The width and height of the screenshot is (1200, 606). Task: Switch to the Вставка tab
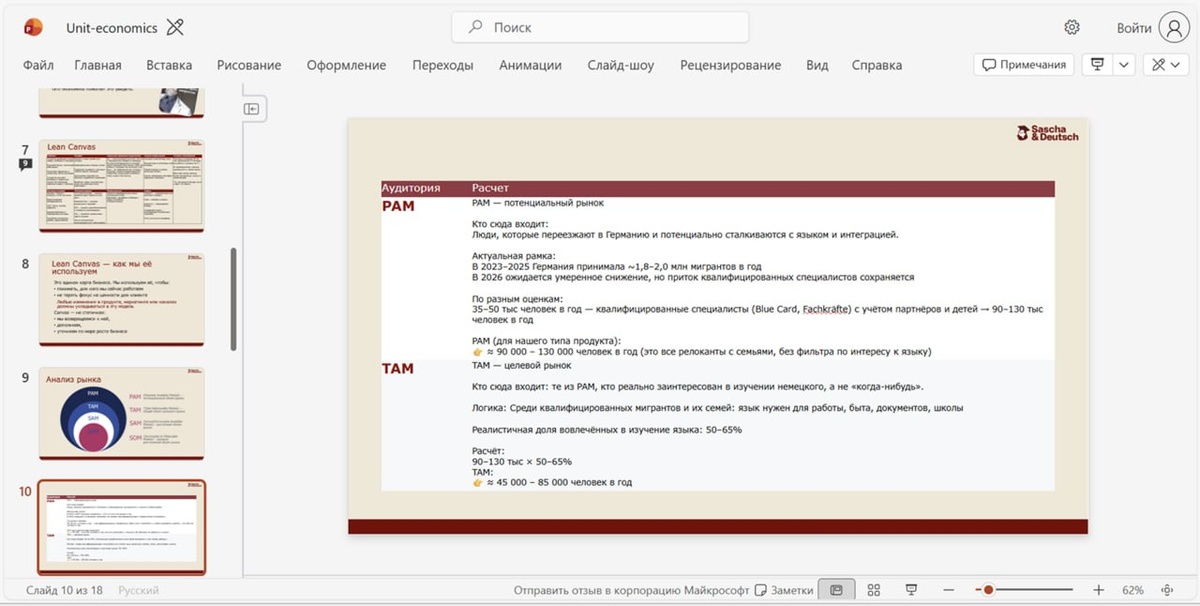169,65
